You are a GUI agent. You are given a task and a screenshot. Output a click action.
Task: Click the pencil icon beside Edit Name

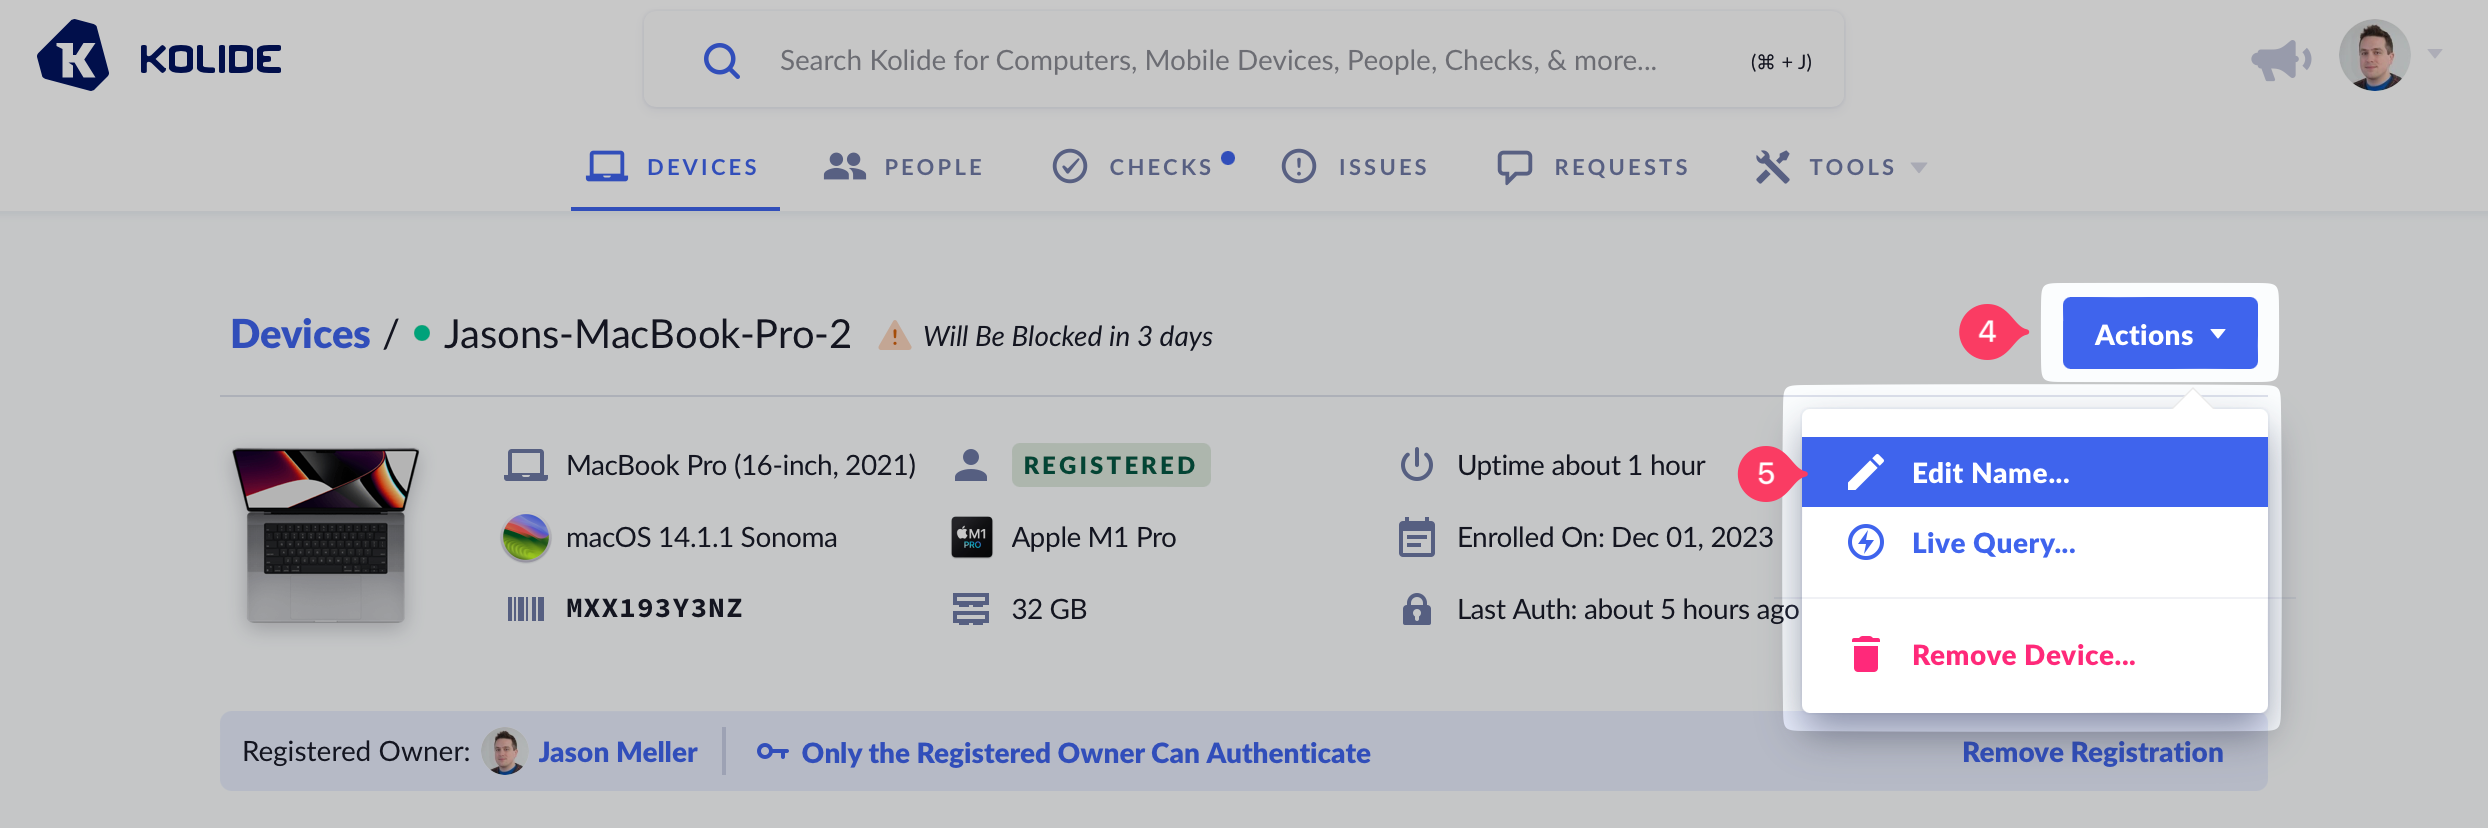pyautogui.click(x=1865, y=472)
